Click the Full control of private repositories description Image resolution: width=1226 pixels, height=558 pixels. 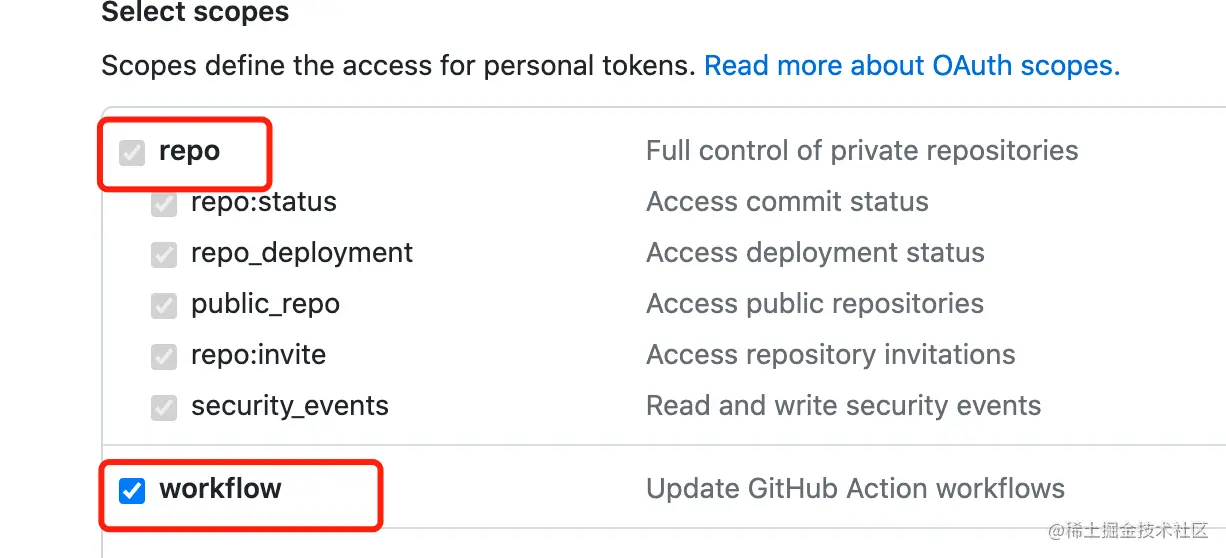click(x=862, y=151)
